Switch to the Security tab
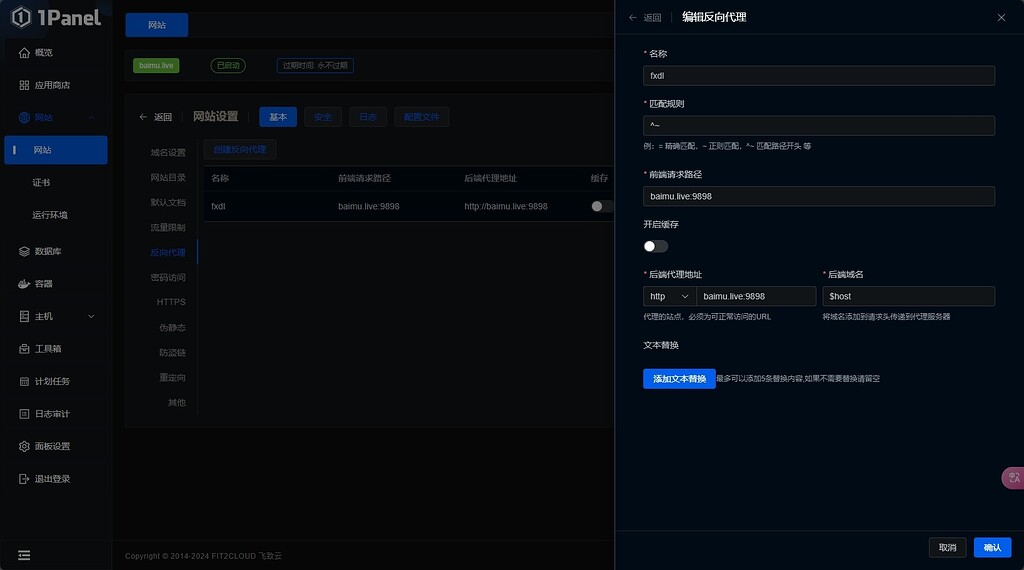 pyautogui.click(x=322, y=117)
